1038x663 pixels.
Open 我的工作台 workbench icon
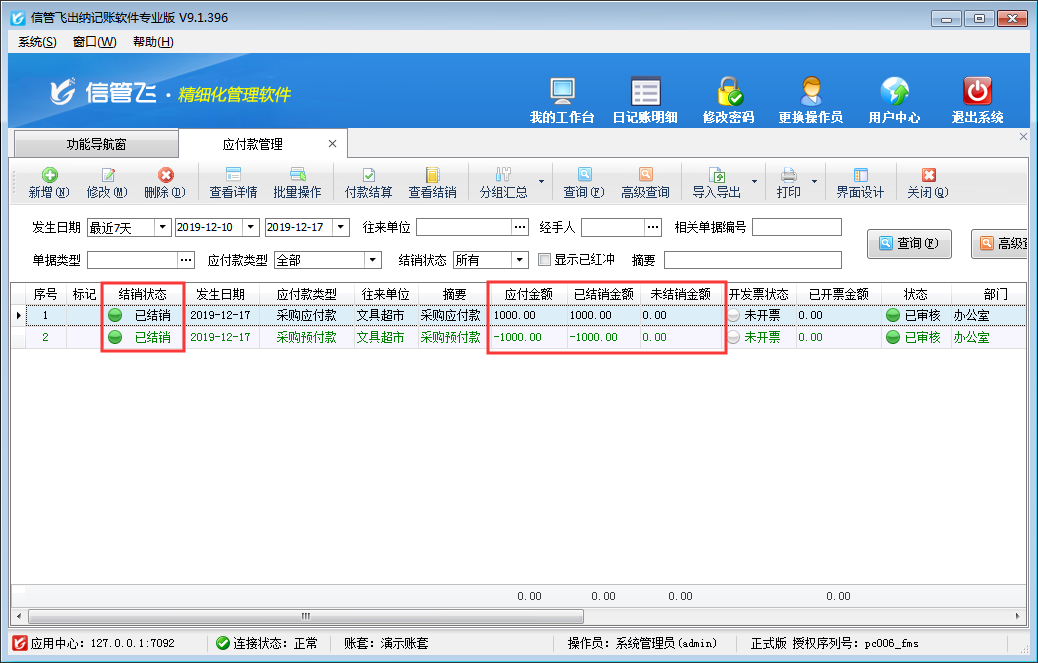[562, 92]
